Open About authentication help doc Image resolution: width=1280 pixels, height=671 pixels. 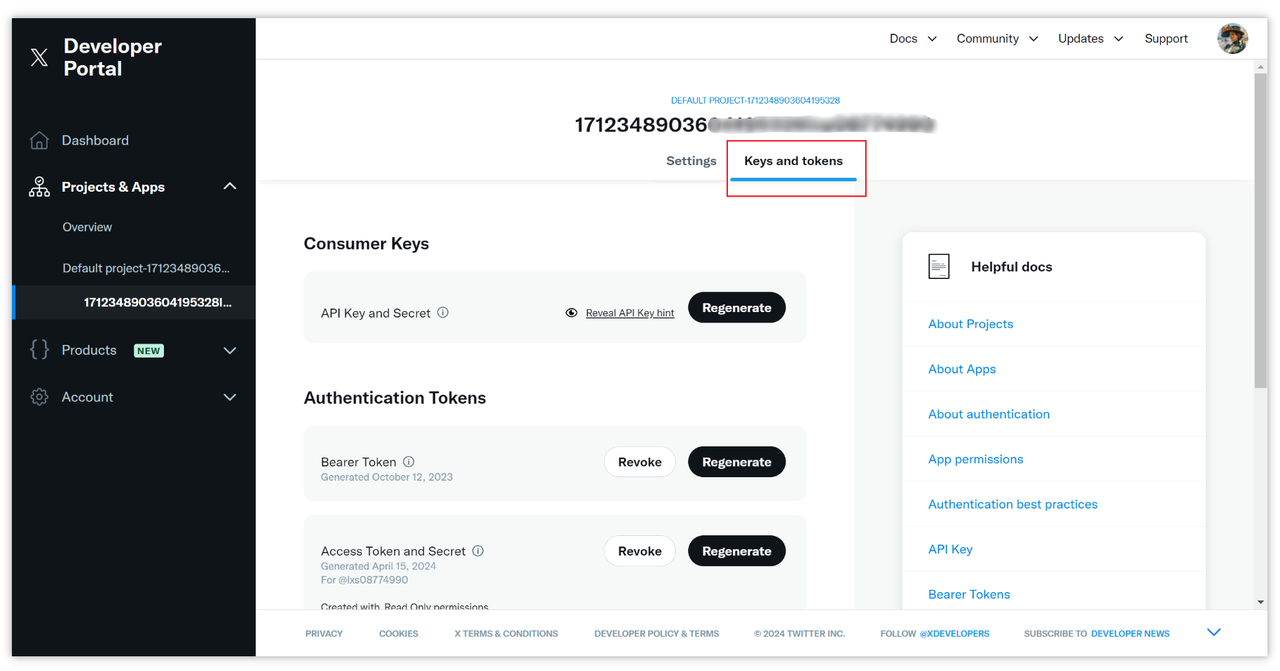tap(989, 414)
